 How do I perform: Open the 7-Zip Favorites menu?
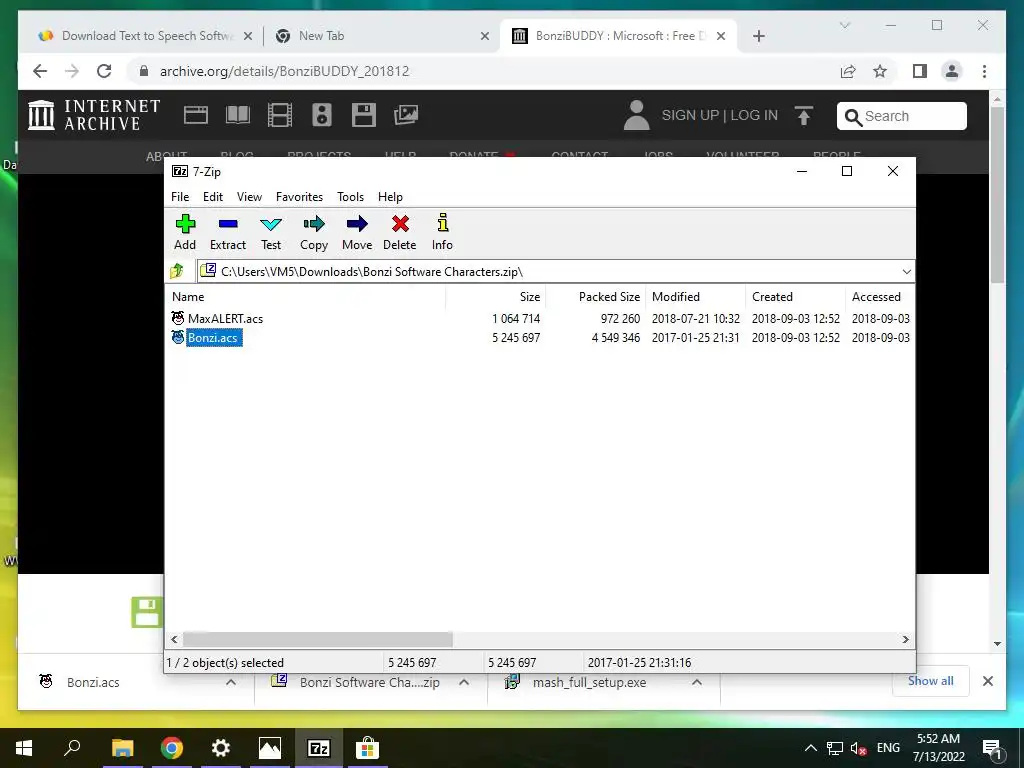(299, 197)
